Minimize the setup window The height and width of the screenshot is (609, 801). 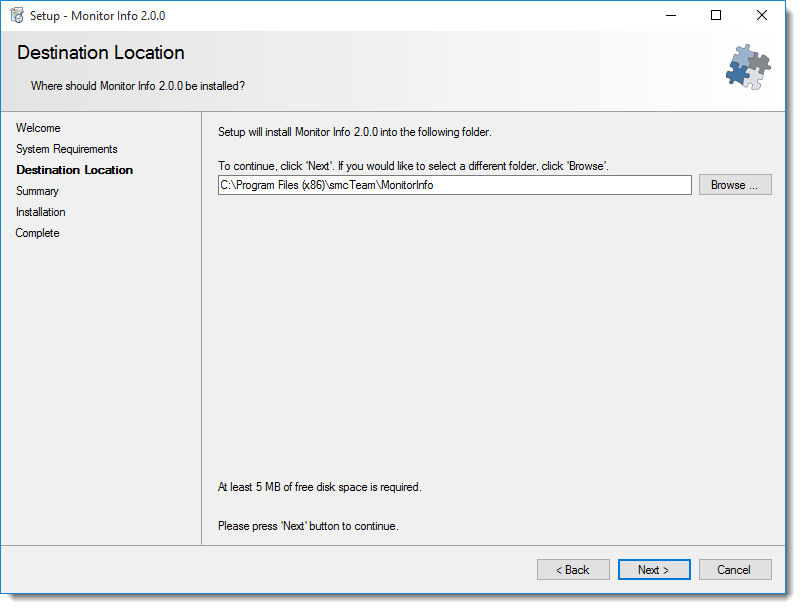click(671, 15)
